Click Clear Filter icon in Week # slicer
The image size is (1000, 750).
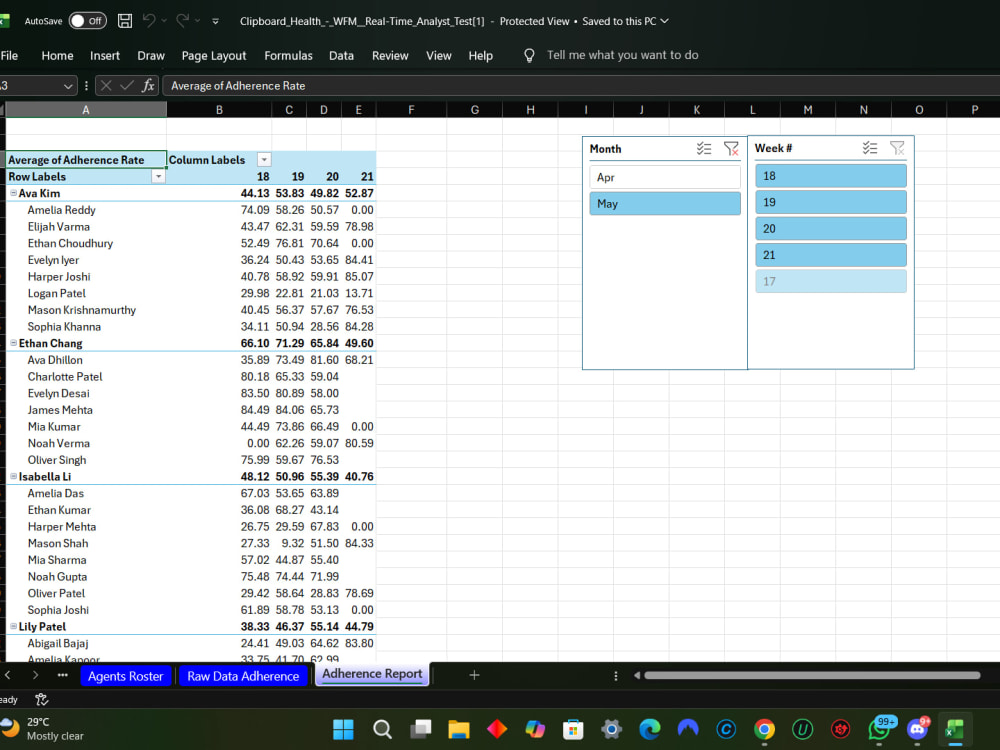point(897,148)
